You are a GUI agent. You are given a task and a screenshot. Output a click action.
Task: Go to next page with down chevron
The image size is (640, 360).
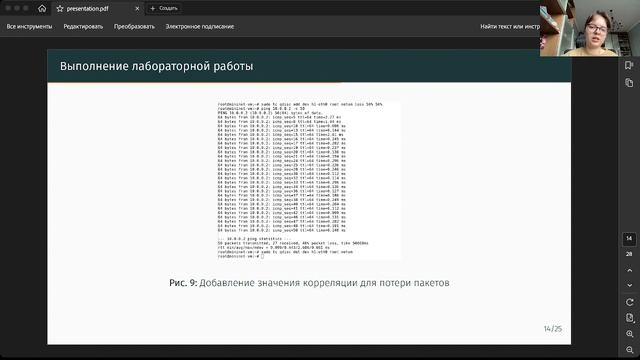(629, 285)
